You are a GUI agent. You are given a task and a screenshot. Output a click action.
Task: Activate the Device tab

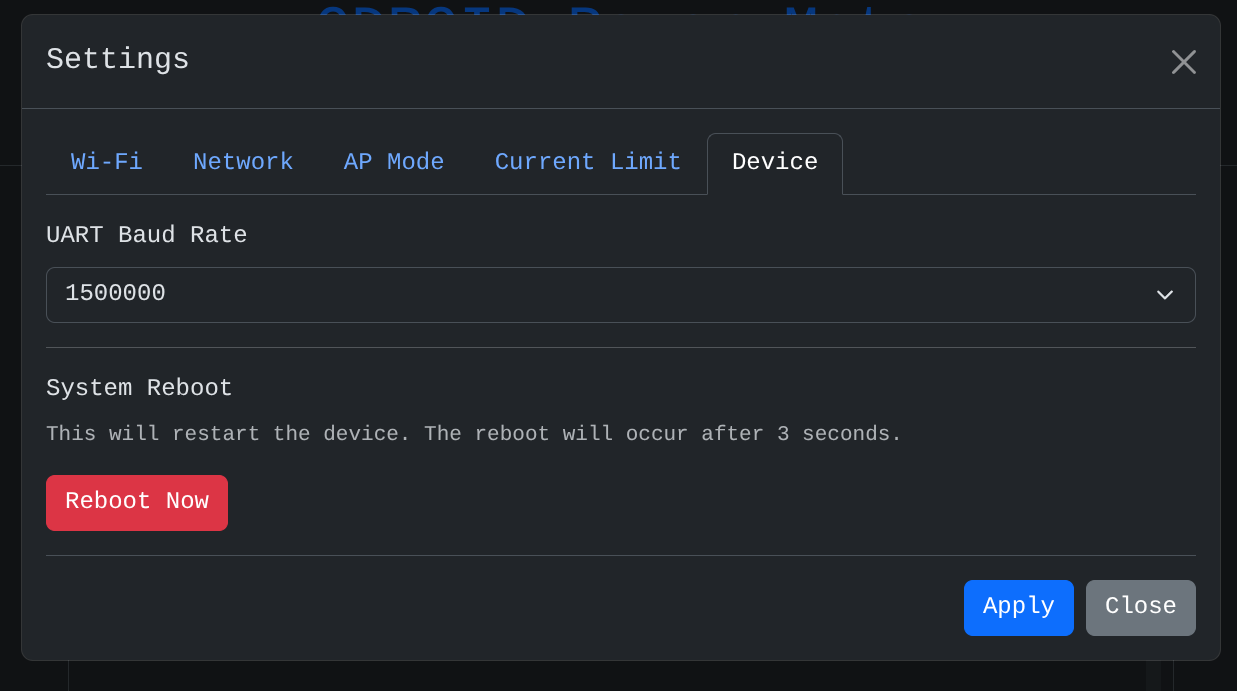pyautogui.click(x=774, y=162)
